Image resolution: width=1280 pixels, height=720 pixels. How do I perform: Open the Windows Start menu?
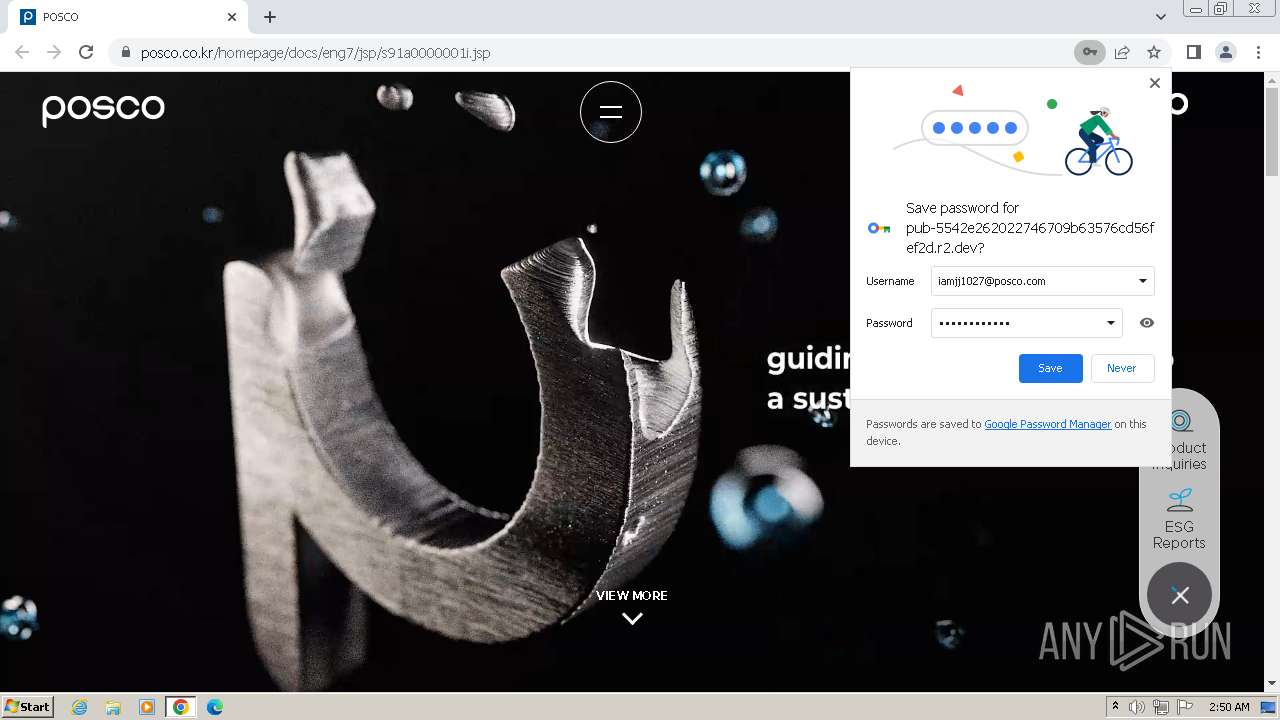click(27, 706)
